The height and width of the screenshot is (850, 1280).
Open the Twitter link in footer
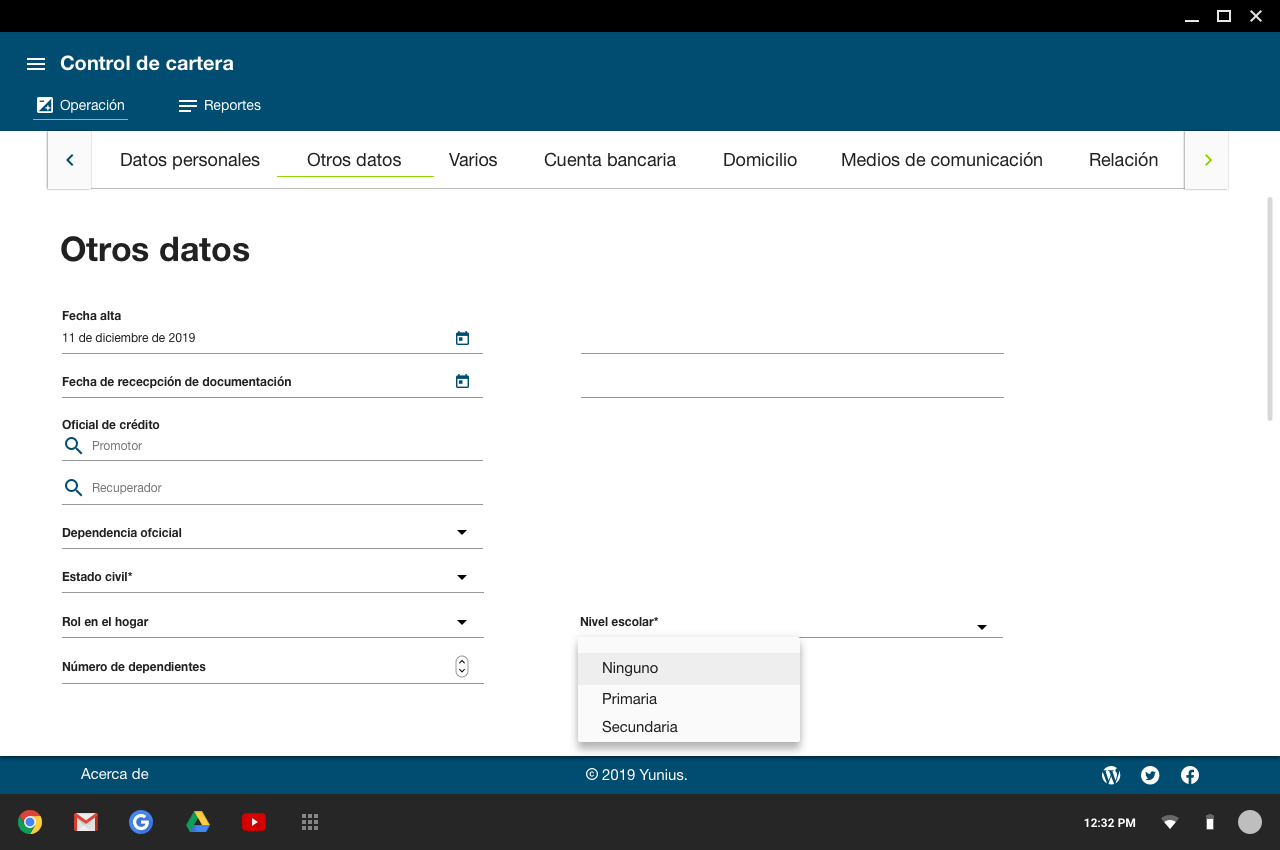pos(1150,775)
